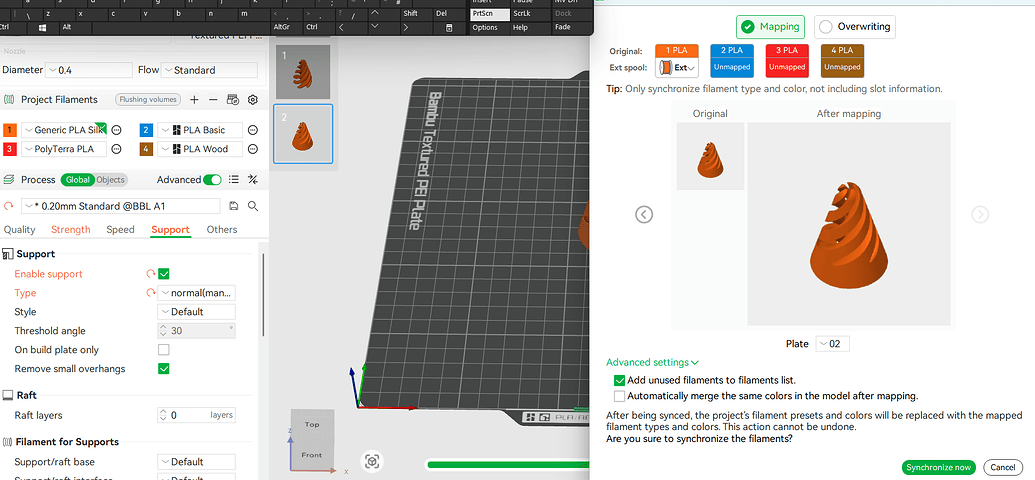
Task: Remove a filament with the minus icon
Action: (x=213, y=100)
